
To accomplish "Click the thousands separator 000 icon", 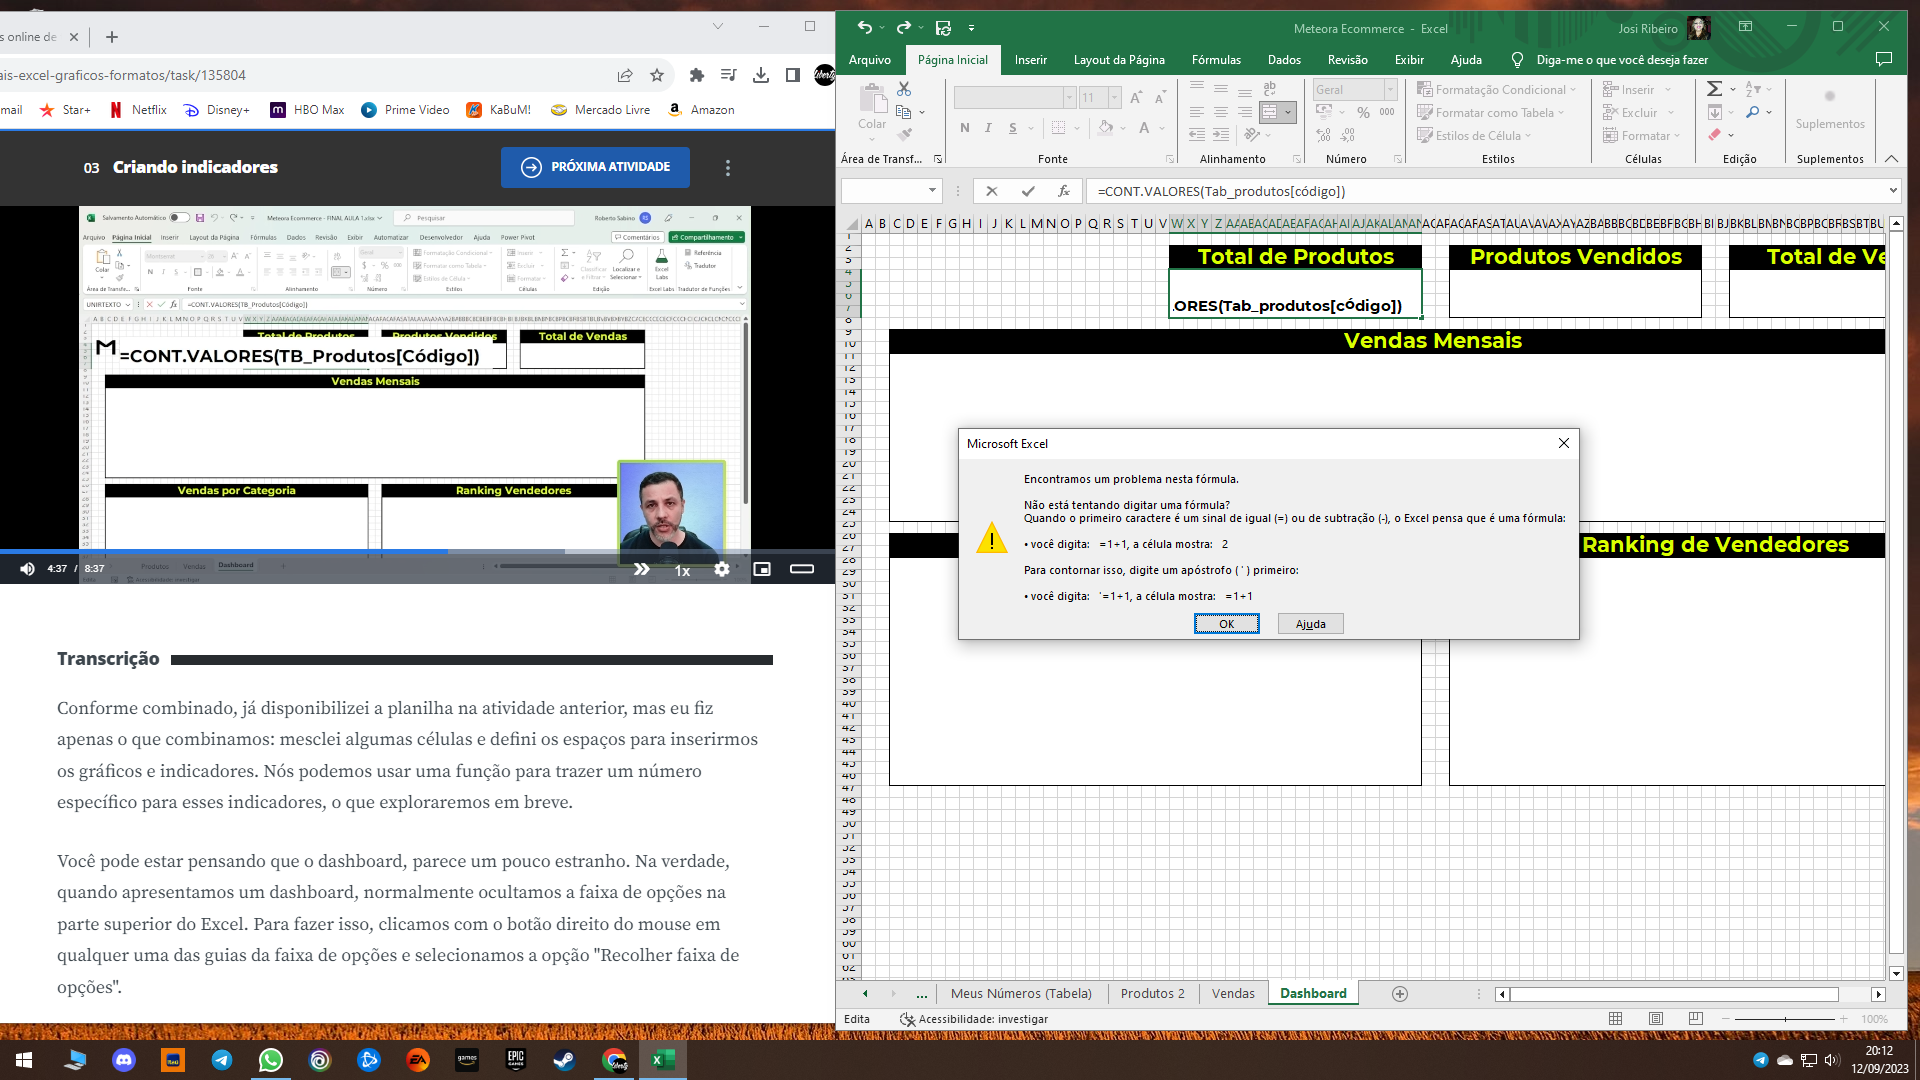I will click(1387, 112).
